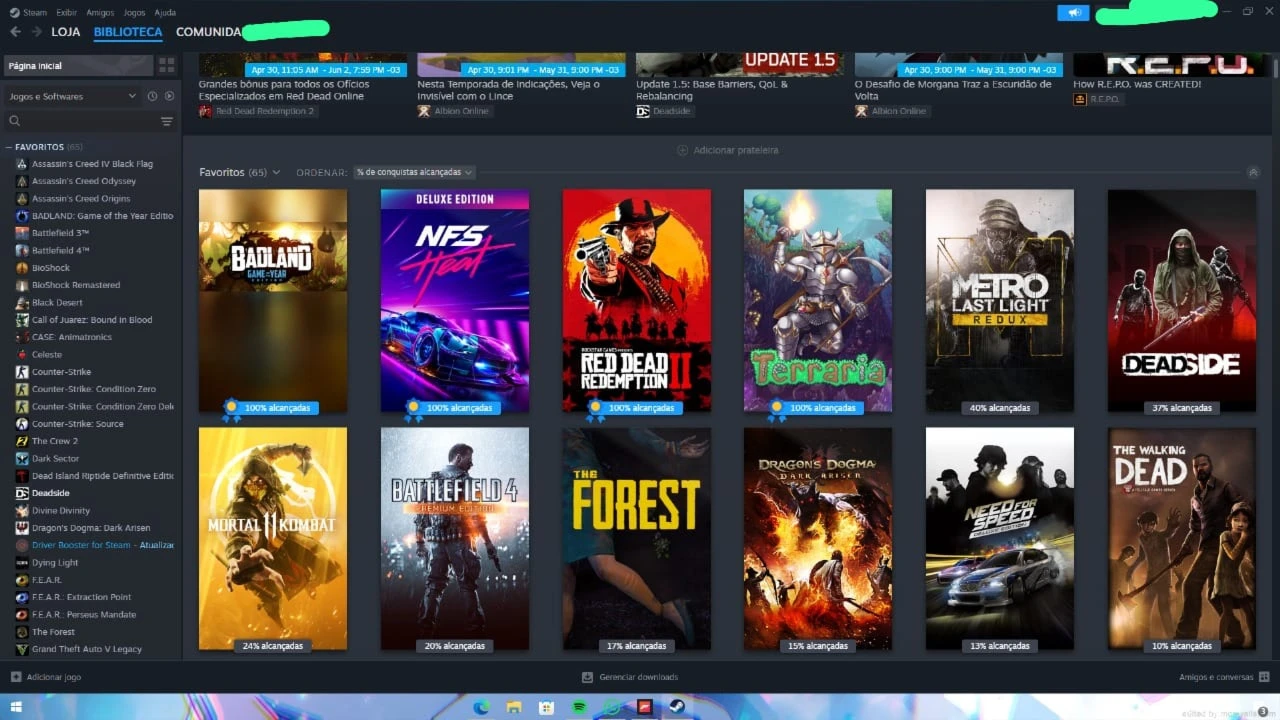
Task: Launch Microsoft Edge from taskbar
Action: pos(481,707)
